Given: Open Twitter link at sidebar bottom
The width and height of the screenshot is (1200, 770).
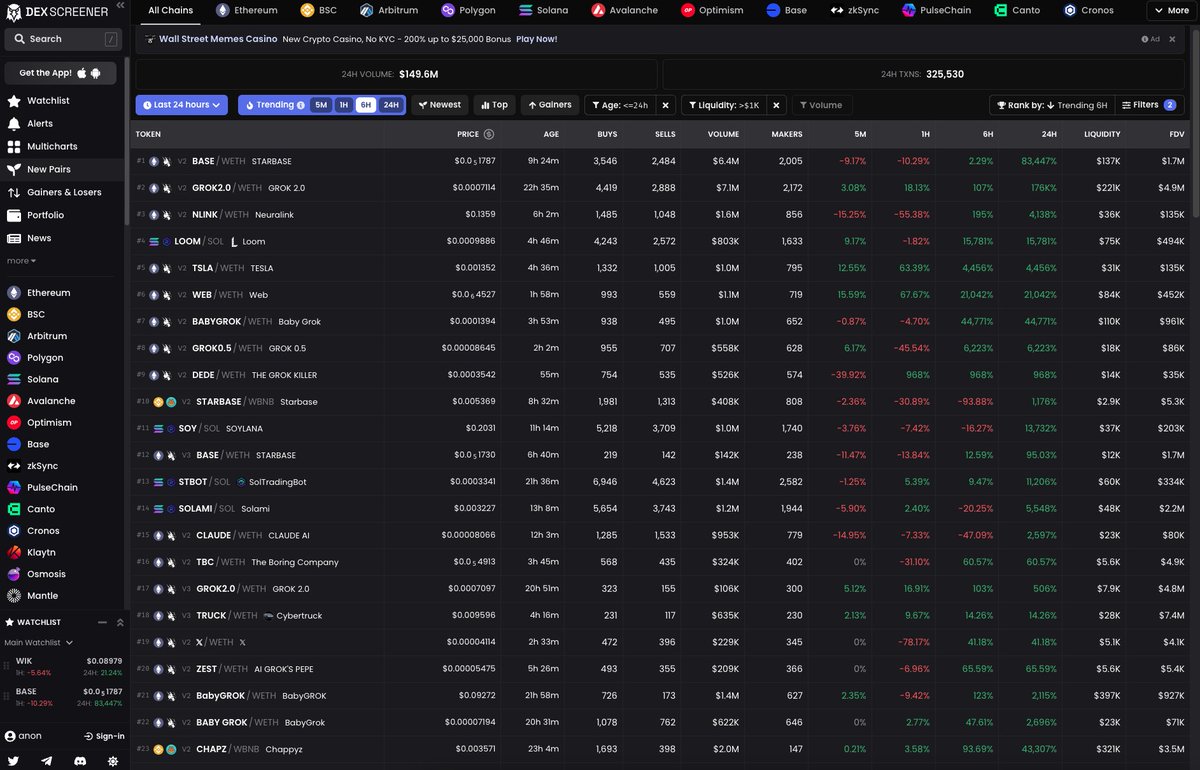Looking at the screenshot, I should [x=14, y=761].
